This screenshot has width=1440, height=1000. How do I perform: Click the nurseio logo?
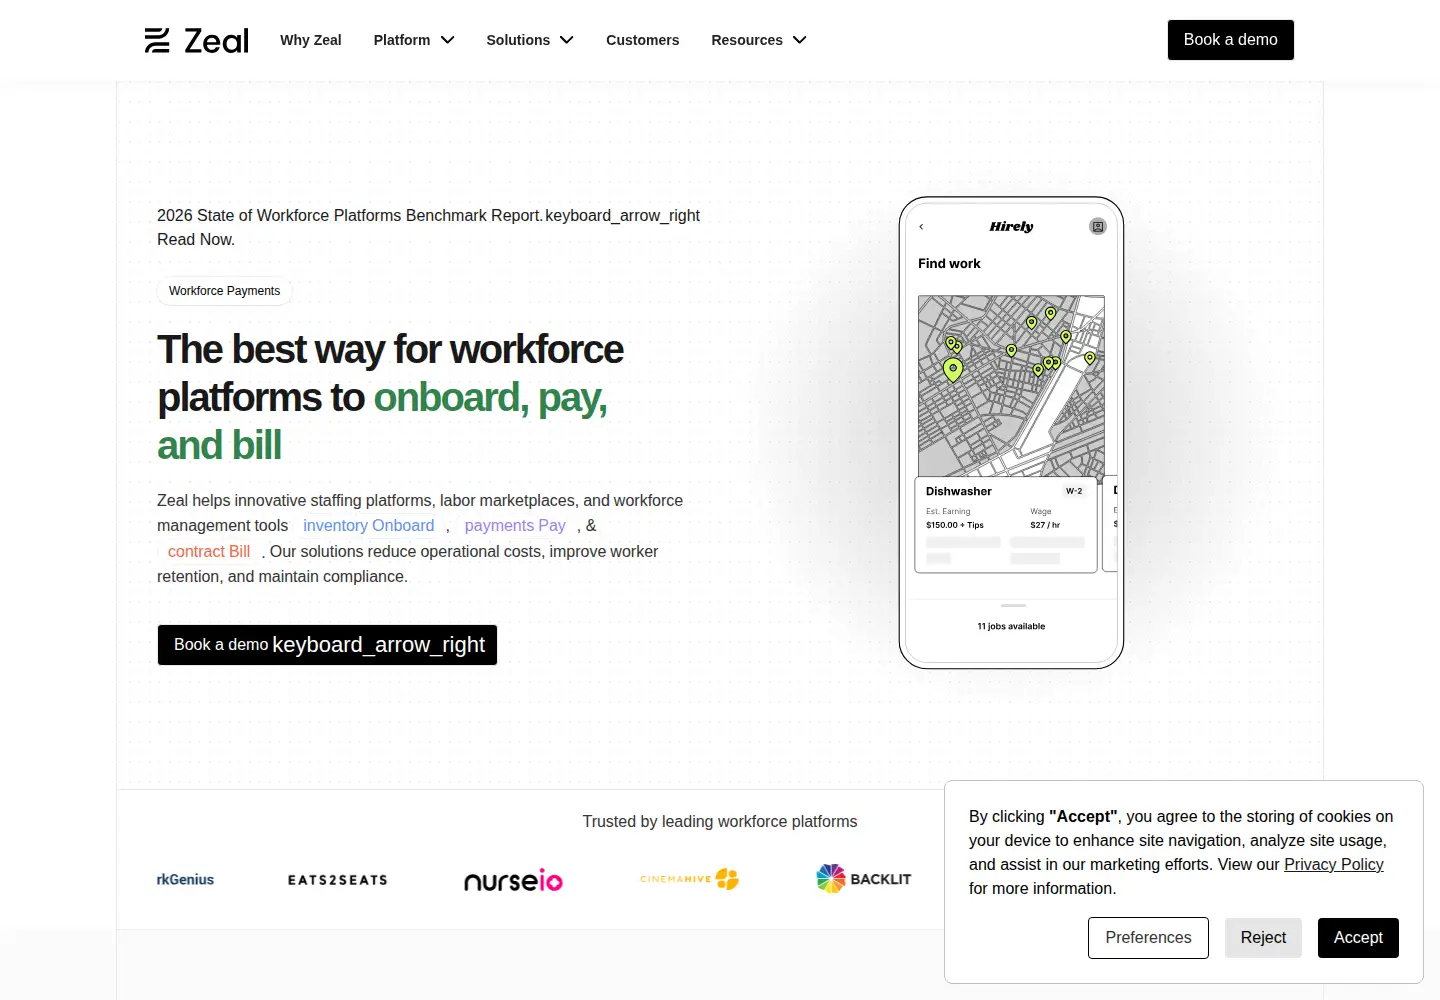tap(513, 880)
